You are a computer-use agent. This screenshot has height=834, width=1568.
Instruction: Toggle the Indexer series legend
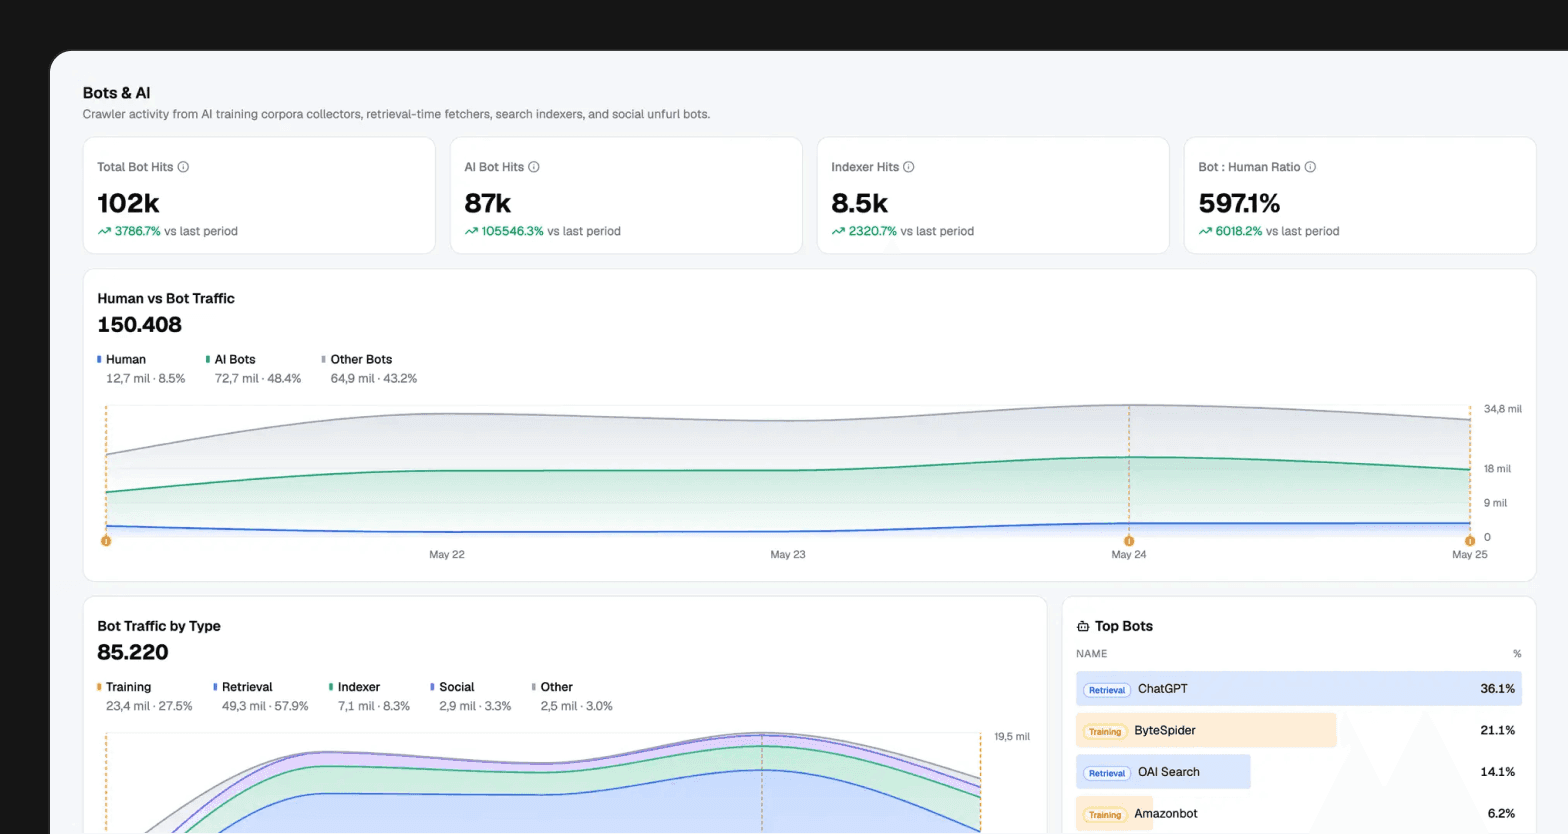coord(355,687)
